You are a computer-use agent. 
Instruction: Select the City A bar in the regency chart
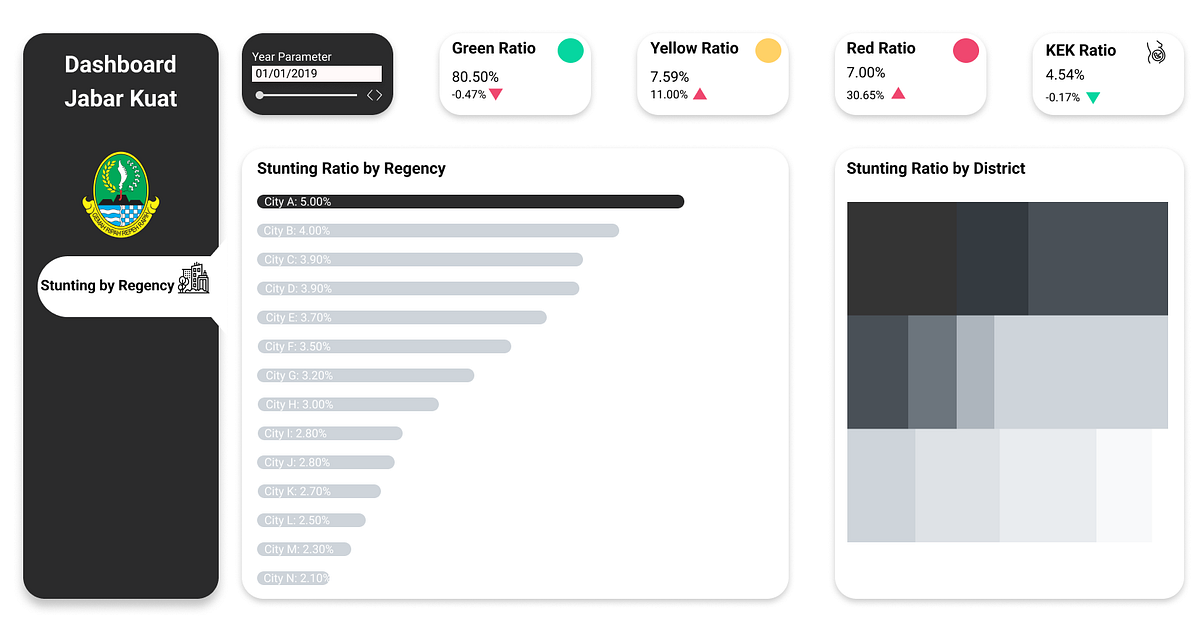[470, 201]
